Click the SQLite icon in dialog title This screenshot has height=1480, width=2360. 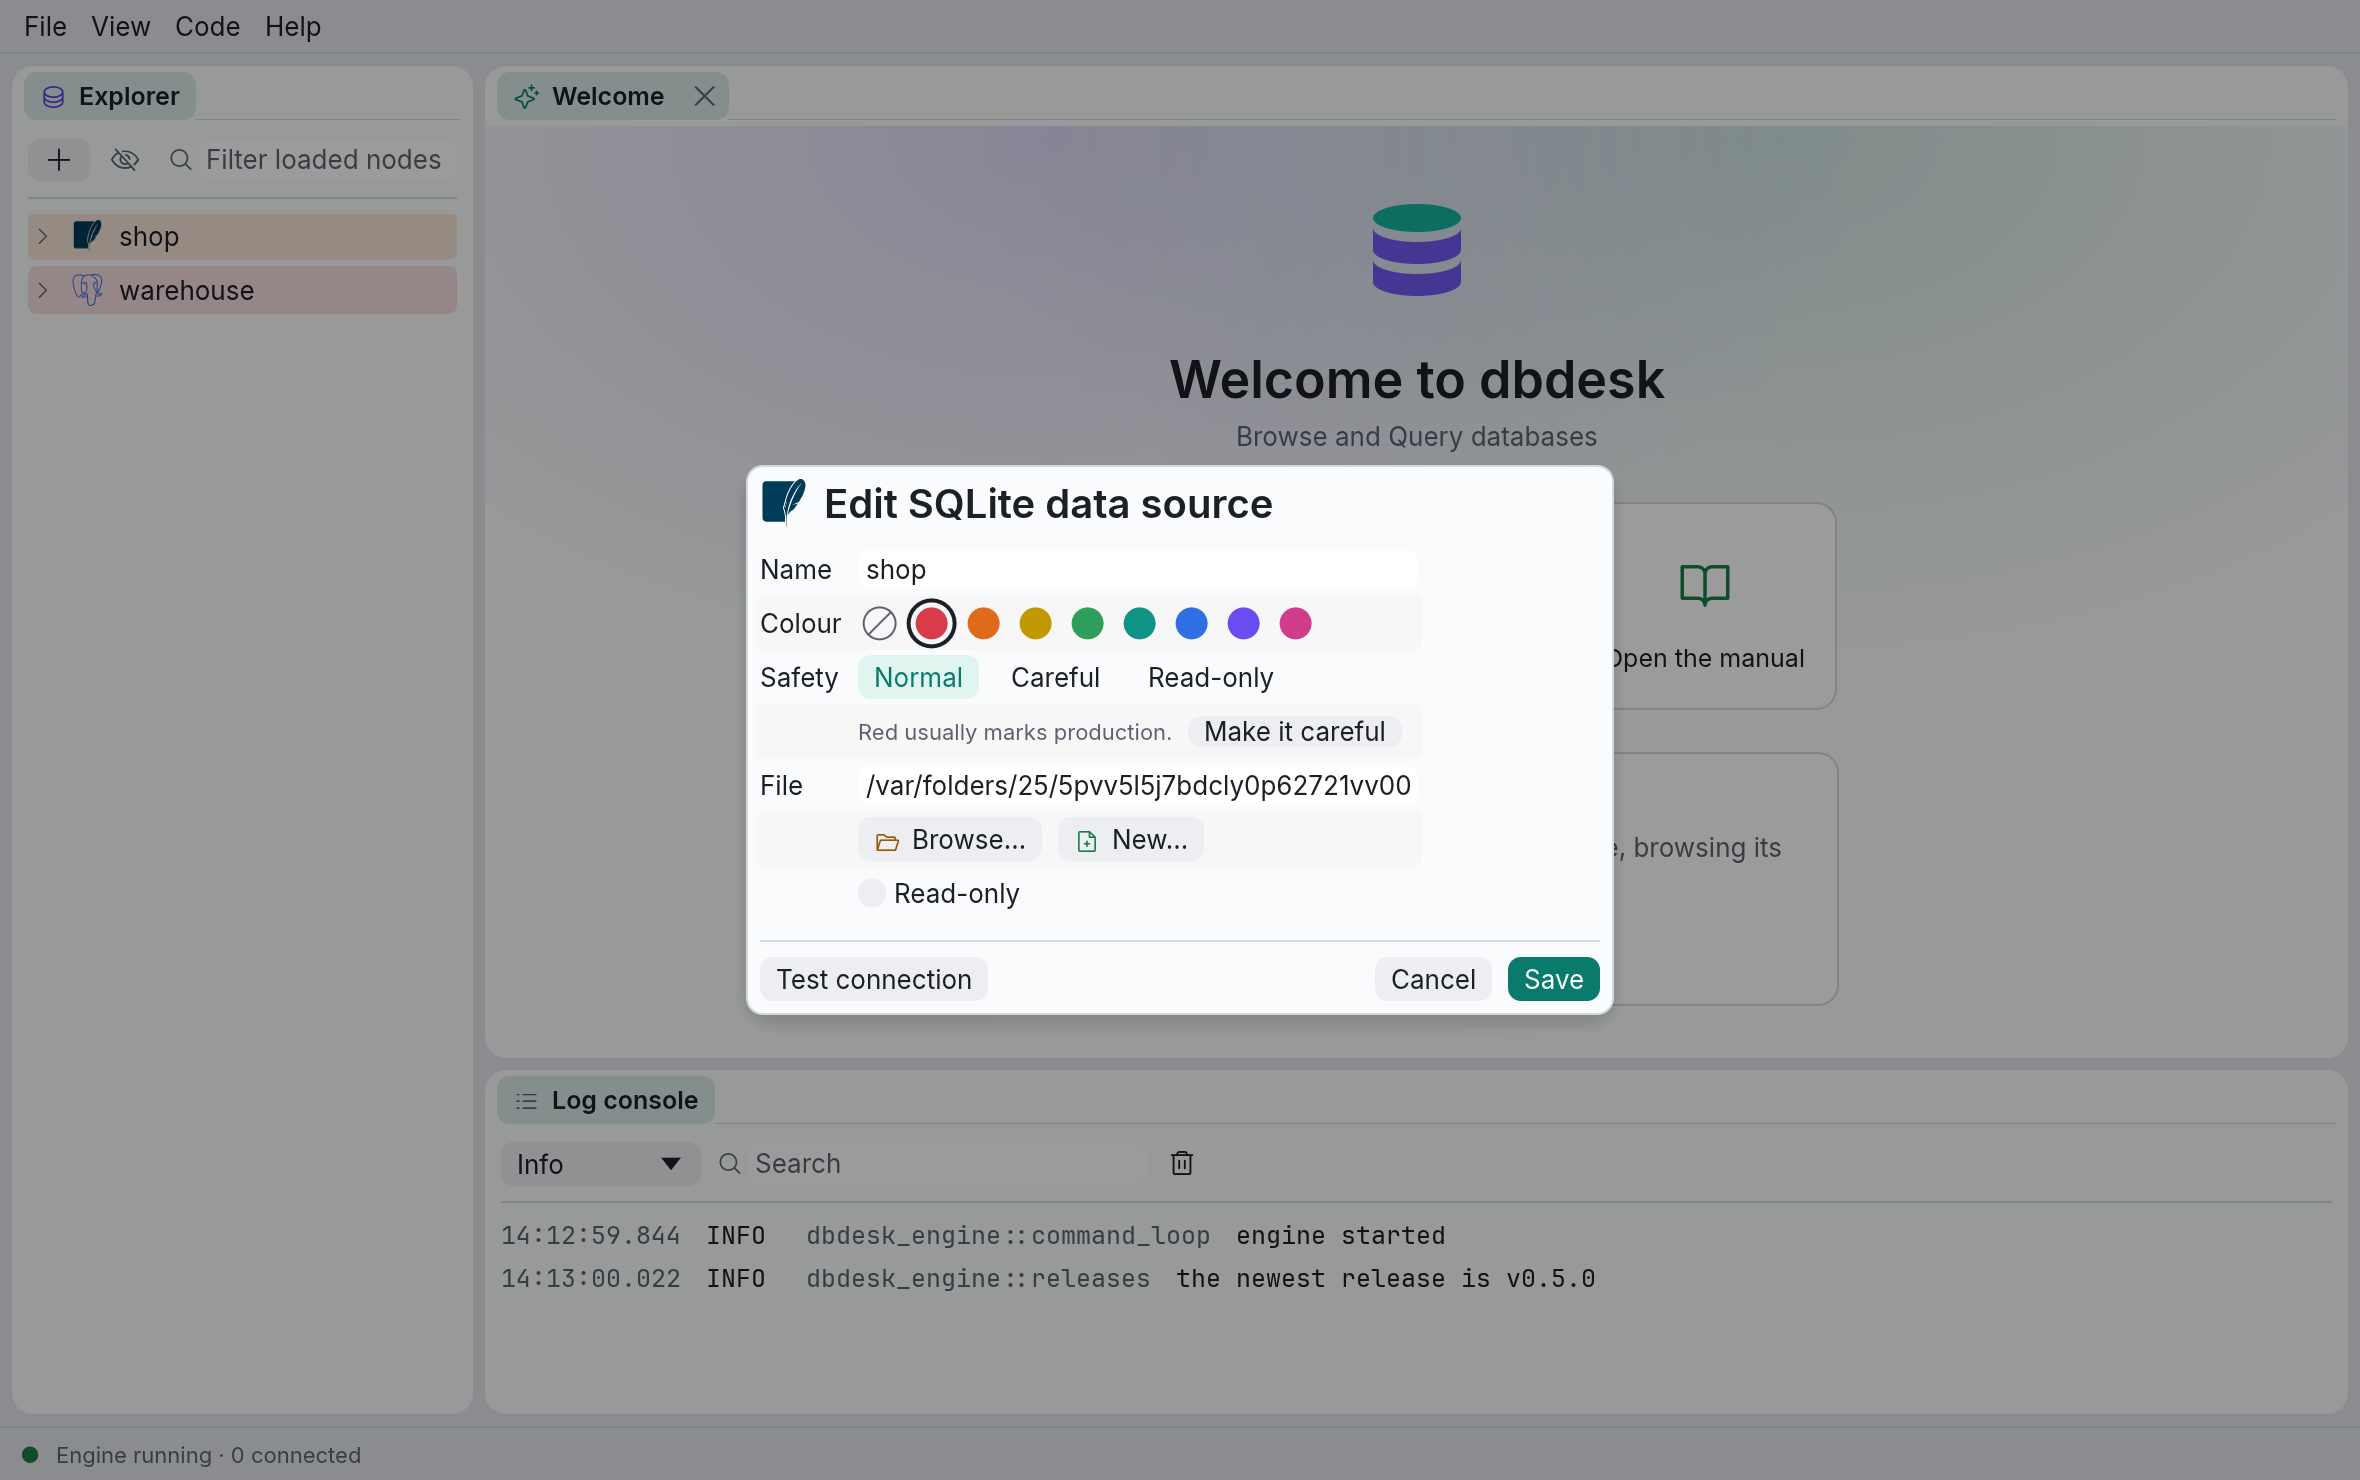784,503
